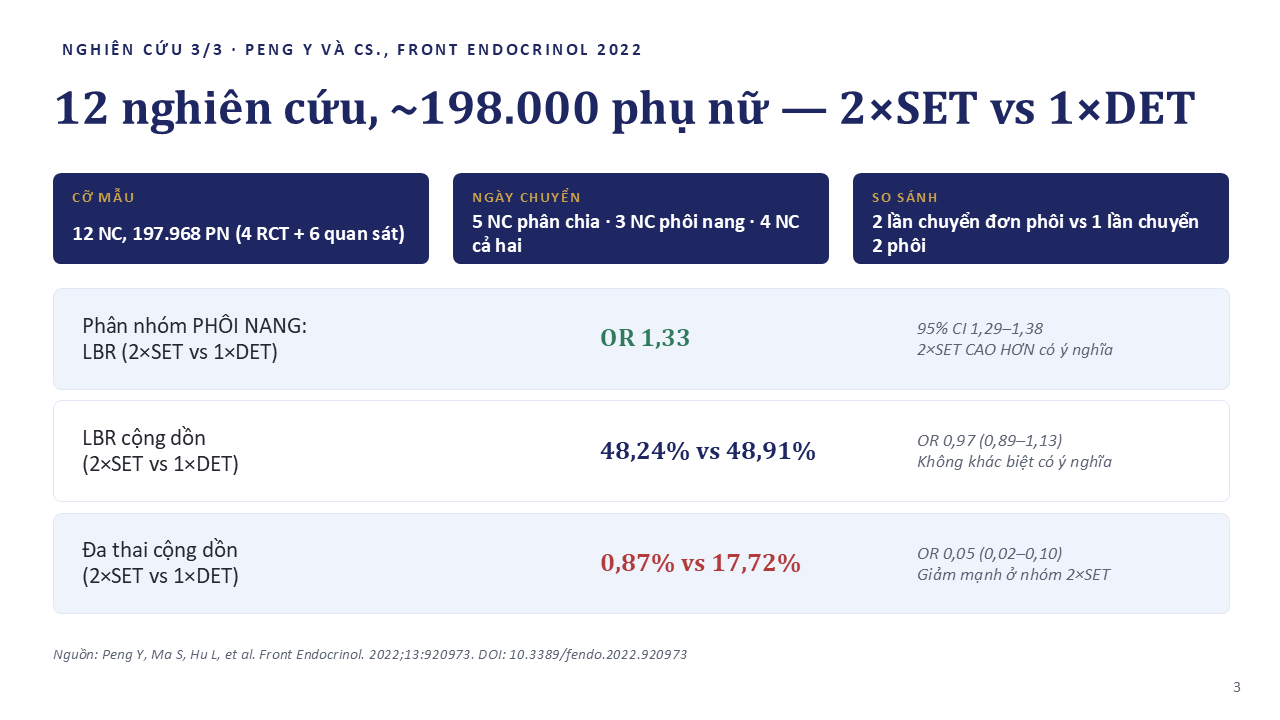Click the 48,24% vs 48,91% value
This screenshot has height=720, width=1280.
(708, 451)
